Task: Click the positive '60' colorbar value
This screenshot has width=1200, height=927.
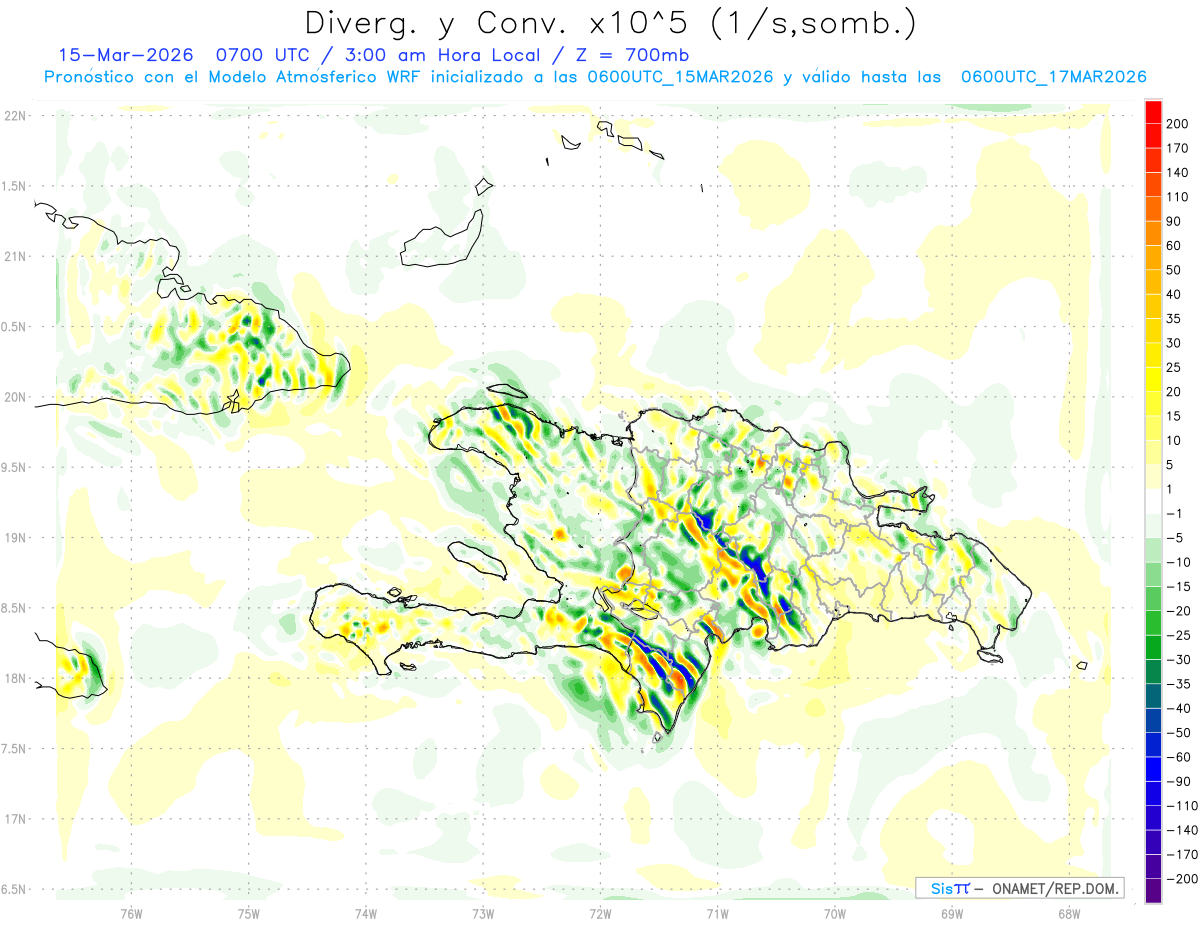Action: pyautogui.click(x=1174, y=246)
